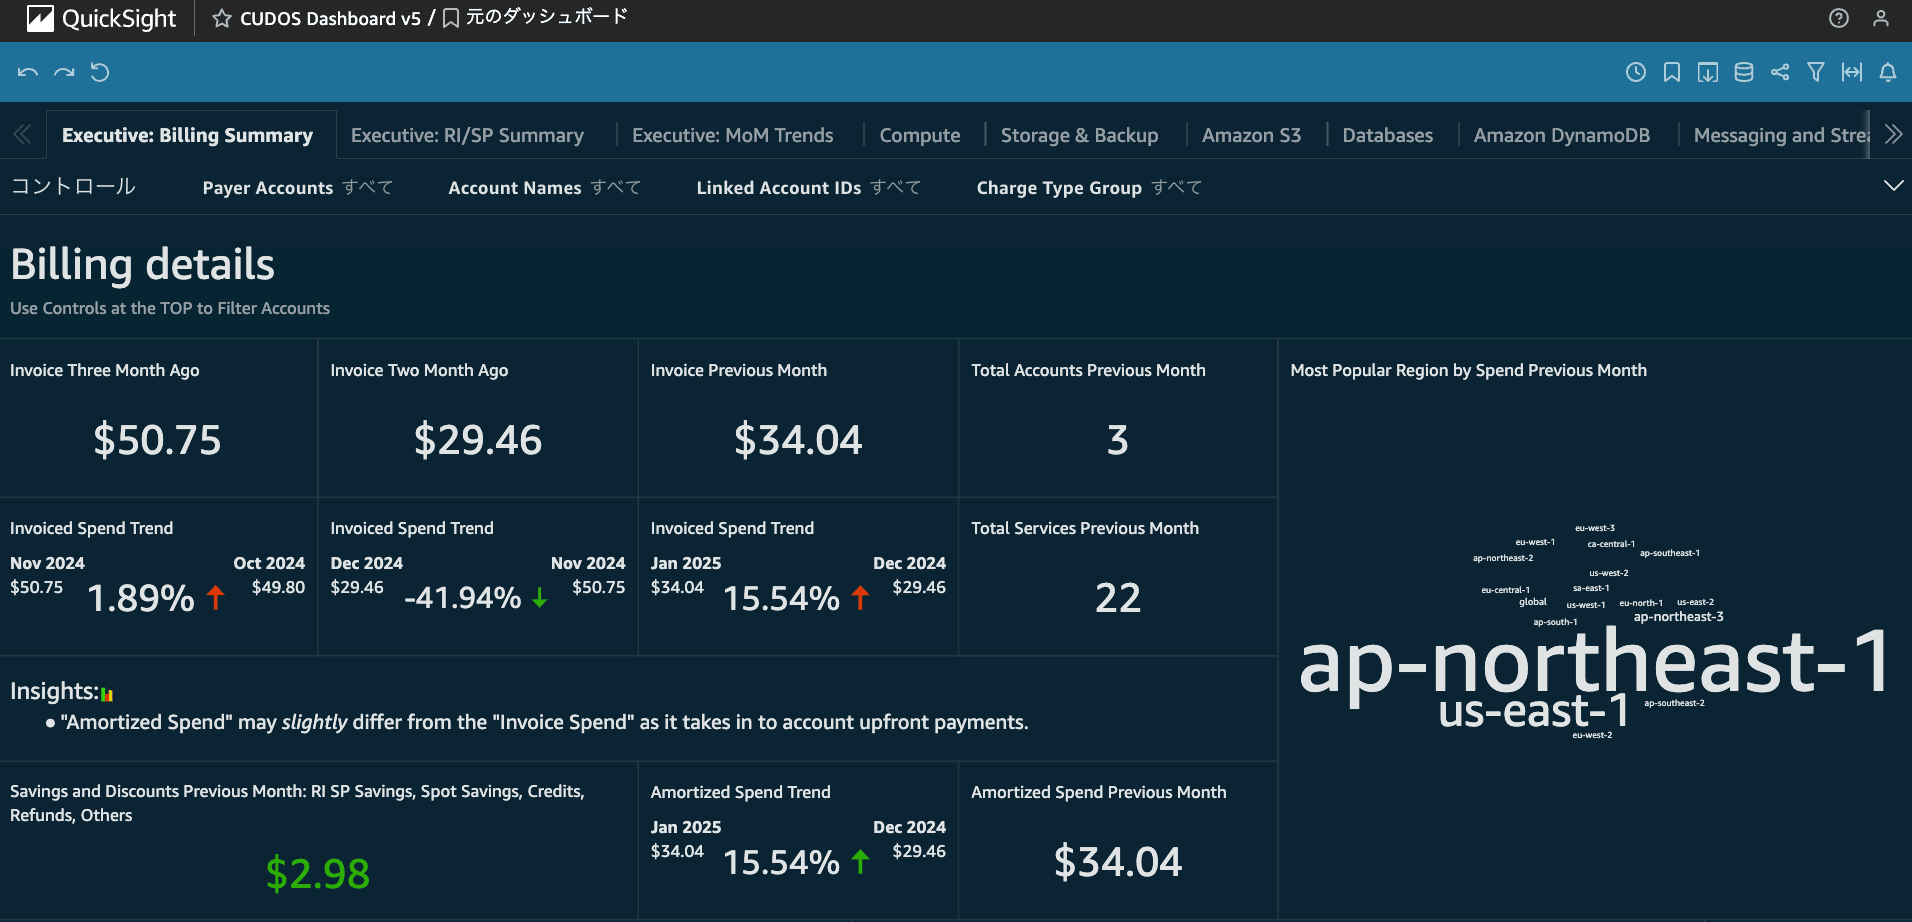
Task: Click CUDOS Dashboard v5 breadcrumb title
Action: (330, 19)
